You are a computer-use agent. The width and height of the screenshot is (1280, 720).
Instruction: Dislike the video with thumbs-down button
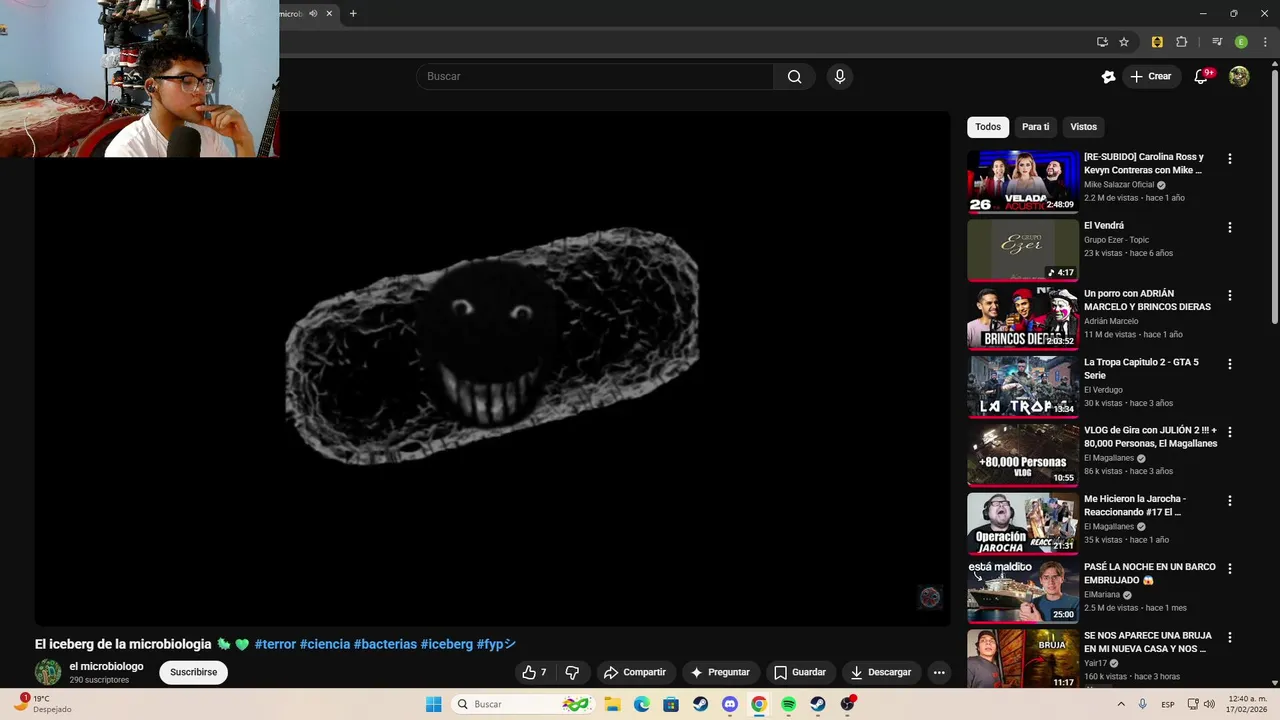pos(572,673)
